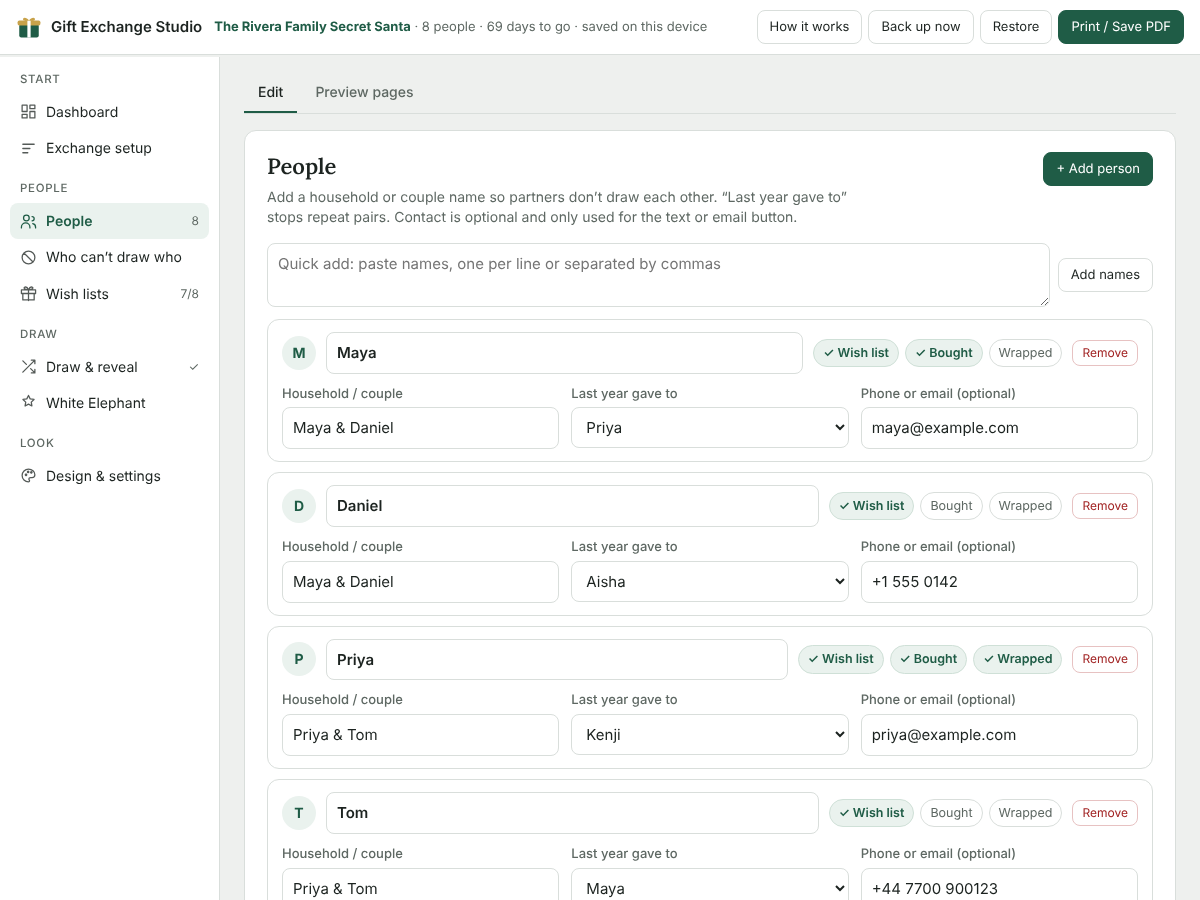Open the Draw & reveal shuffle icon
Screen dimensions: 1200x900
pyautogui.click(x=28, y=367)
